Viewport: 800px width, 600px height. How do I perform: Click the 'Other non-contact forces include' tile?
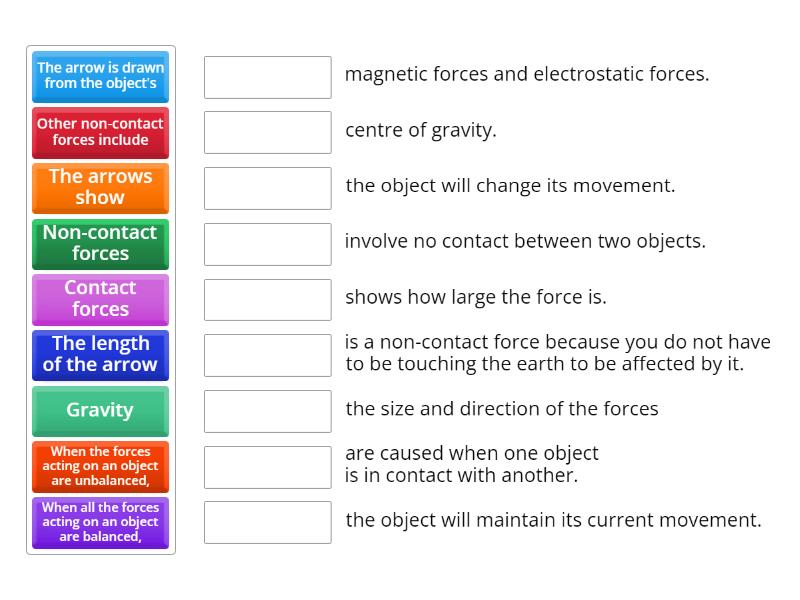100,132
